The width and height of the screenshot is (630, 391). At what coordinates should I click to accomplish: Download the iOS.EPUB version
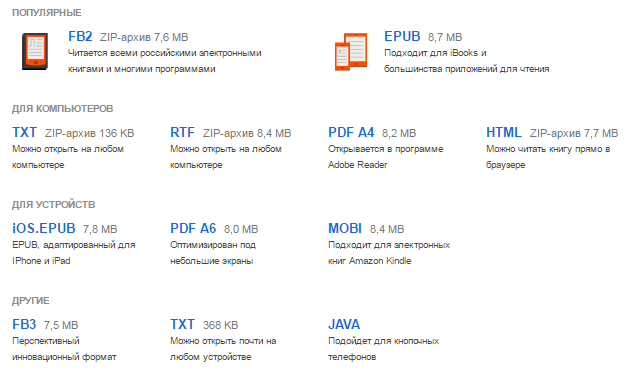(44, 229)
